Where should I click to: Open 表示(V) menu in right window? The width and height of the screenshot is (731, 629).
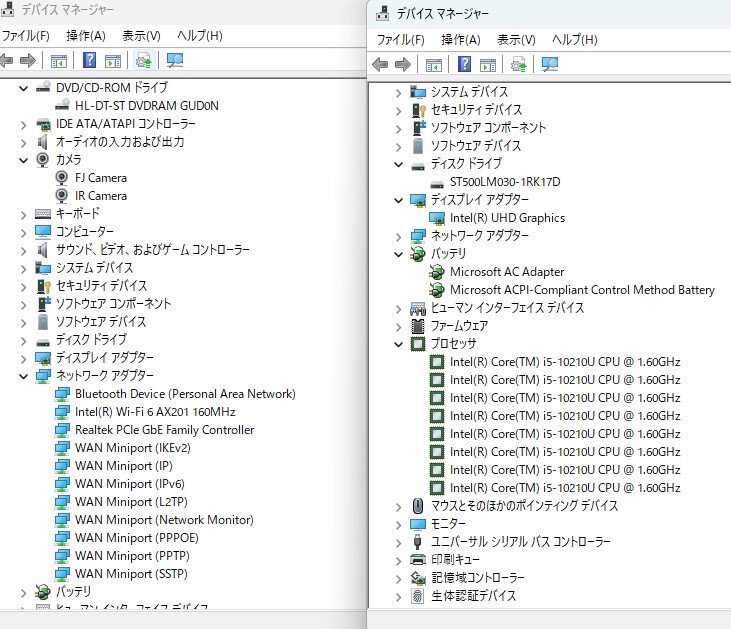516,40
